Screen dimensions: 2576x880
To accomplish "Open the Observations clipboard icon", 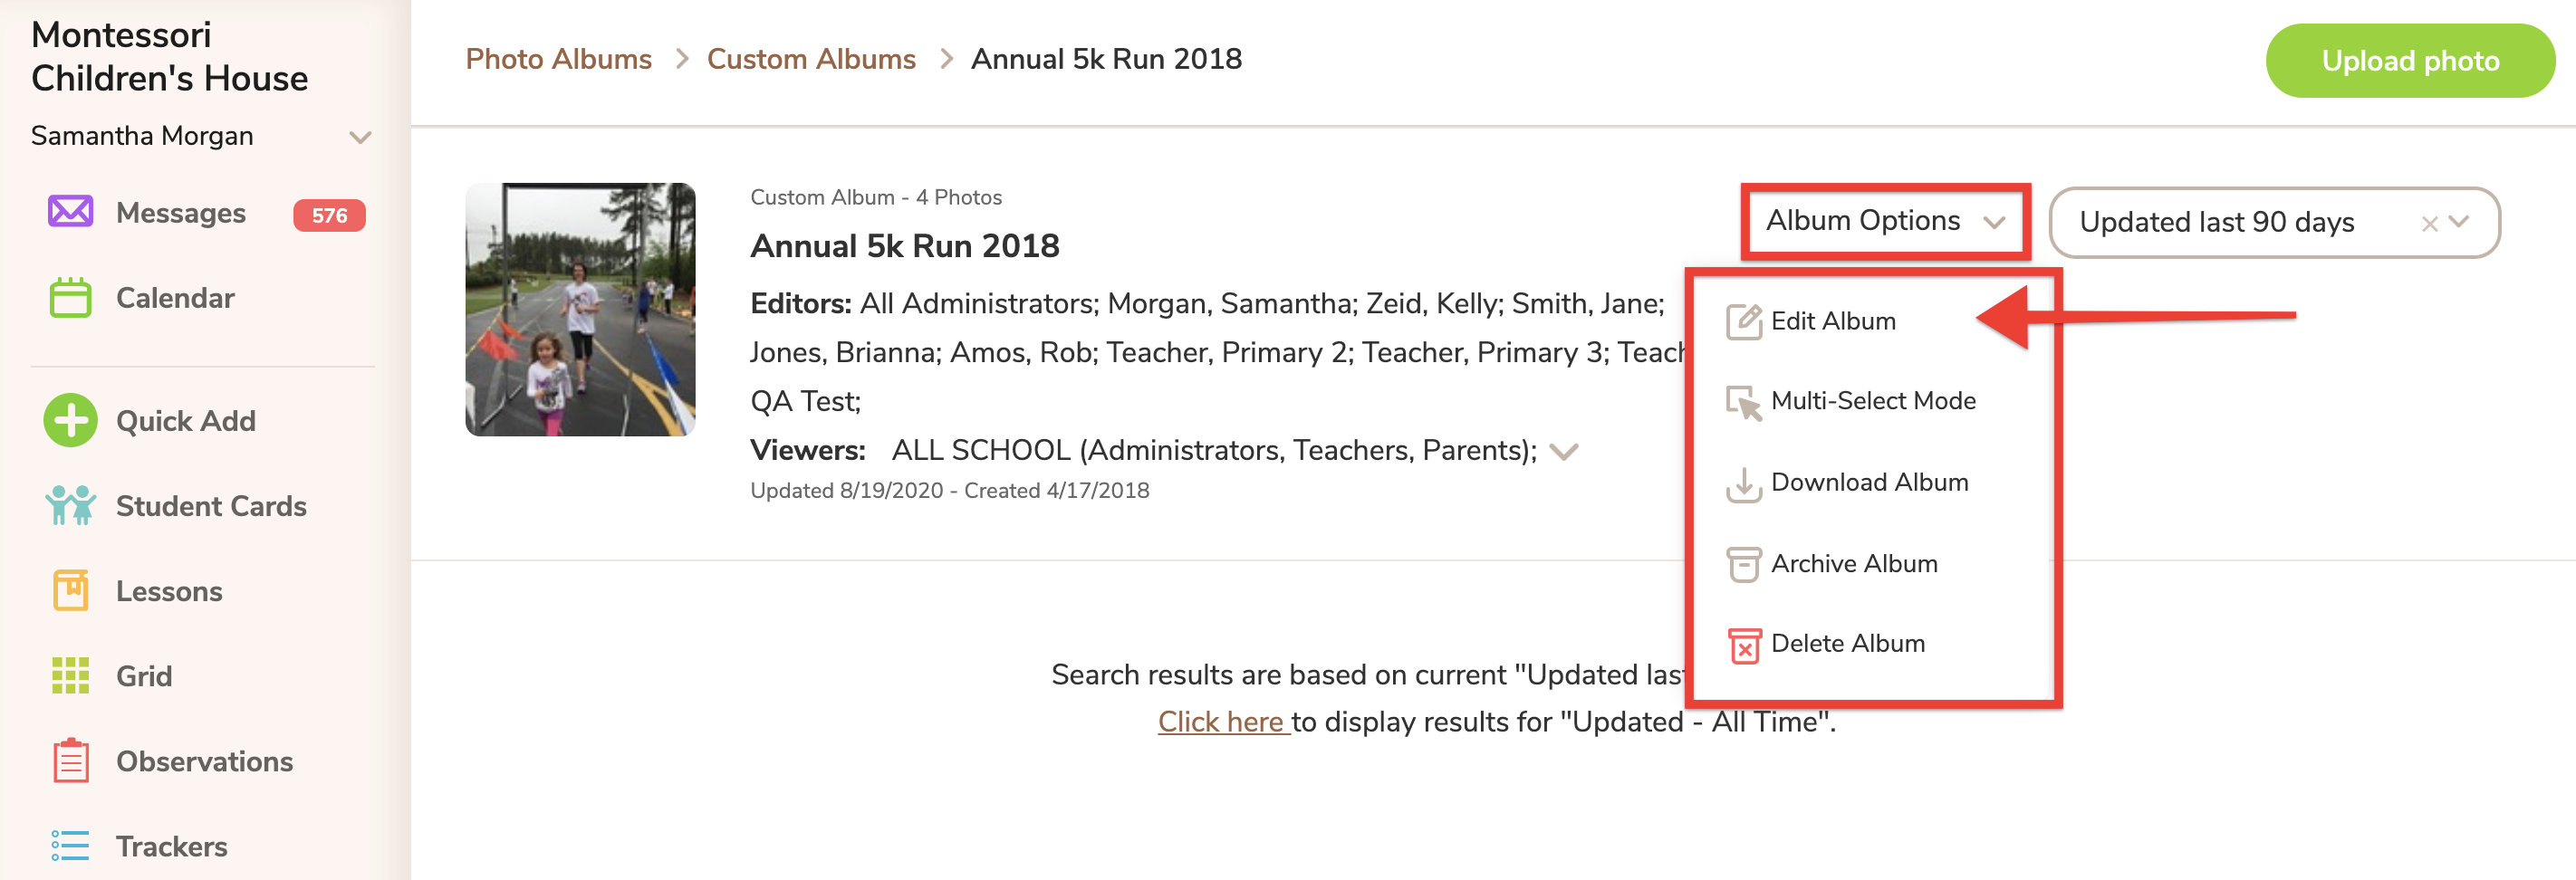I will coord(70,760).
